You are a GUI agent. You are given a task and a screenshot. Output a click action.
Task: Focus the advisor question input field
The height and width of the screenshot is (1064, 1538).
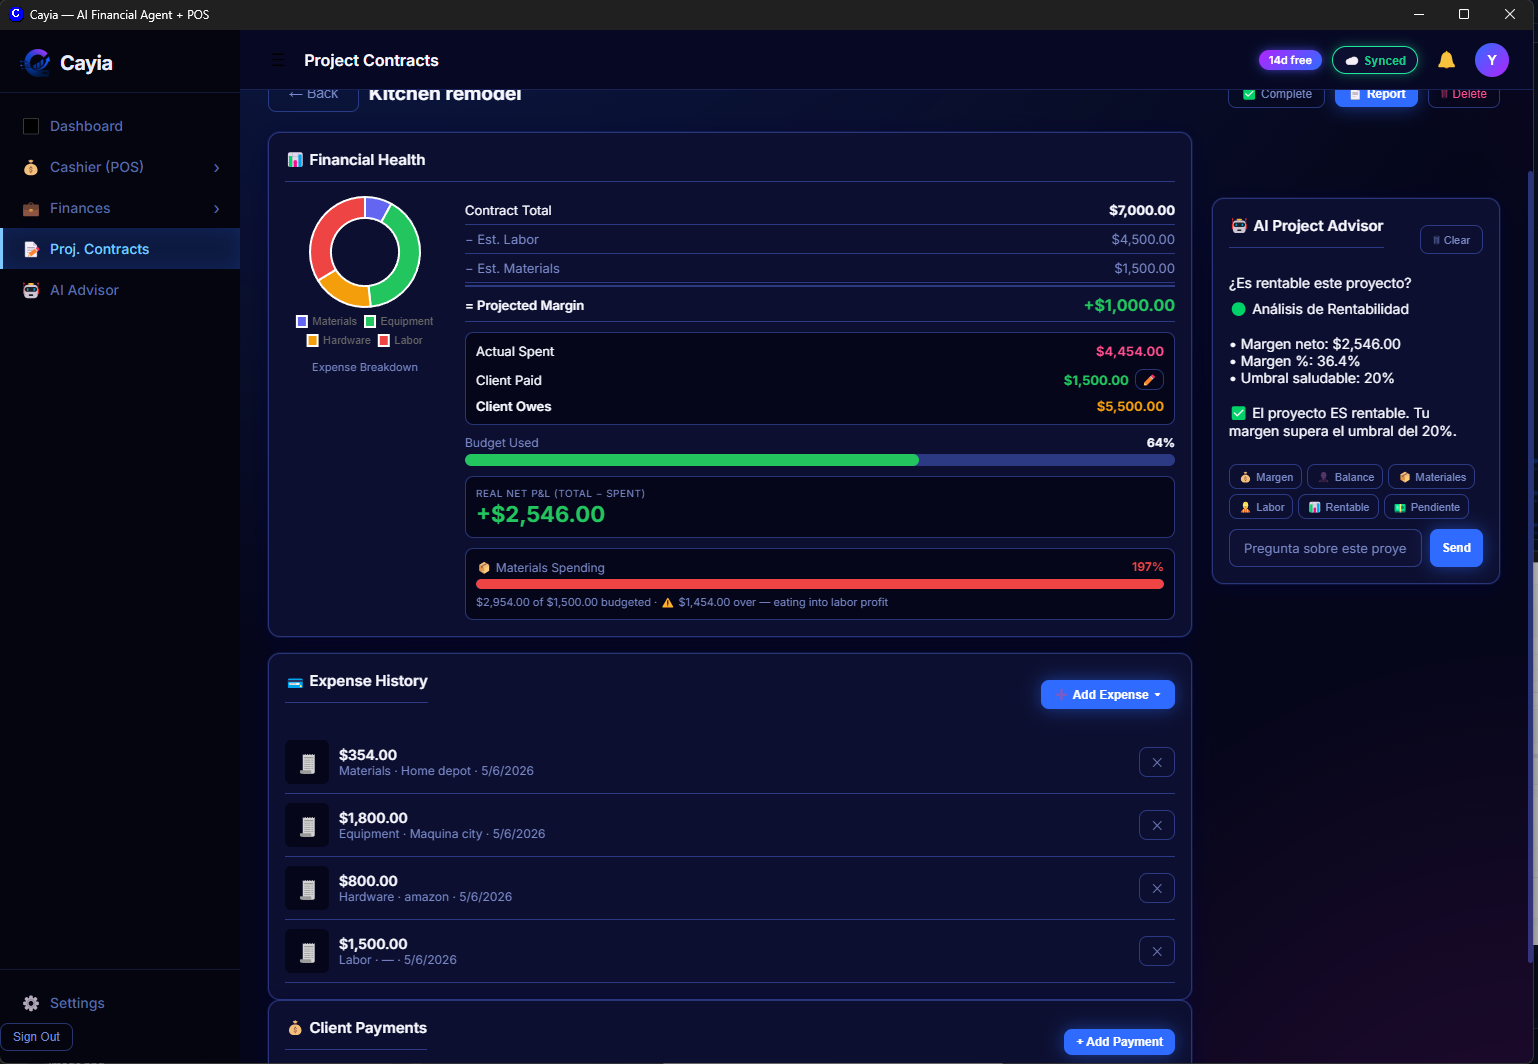pos(1325,548)
